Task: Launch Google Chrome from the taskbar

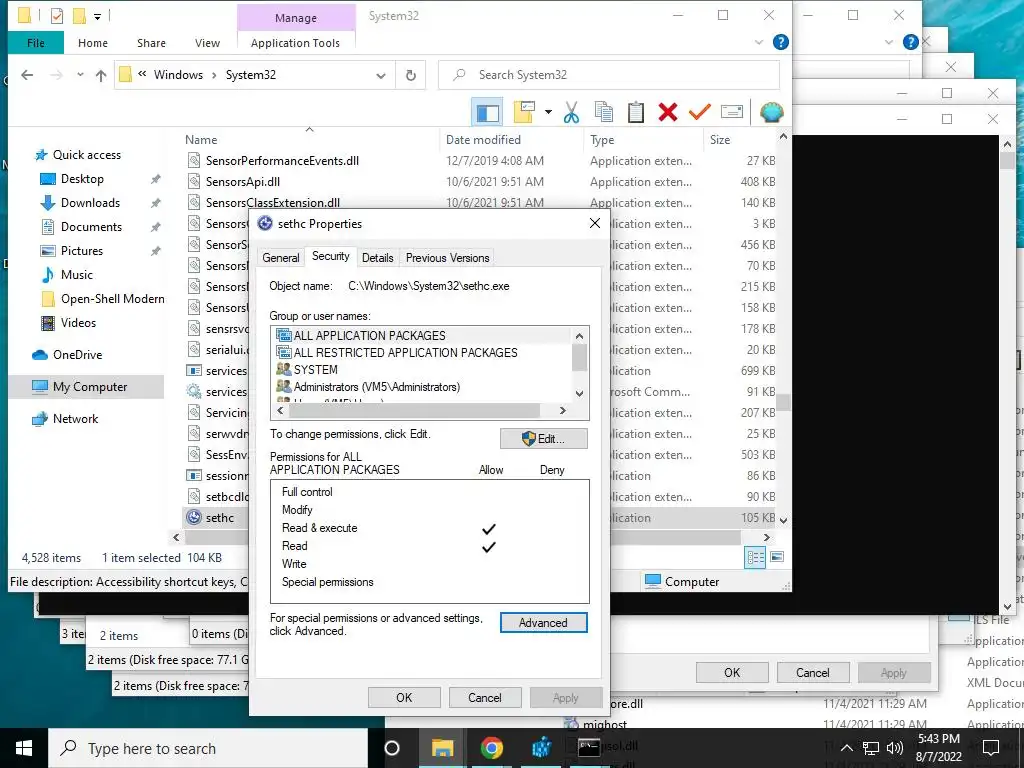Action: (x=491, y=748)
